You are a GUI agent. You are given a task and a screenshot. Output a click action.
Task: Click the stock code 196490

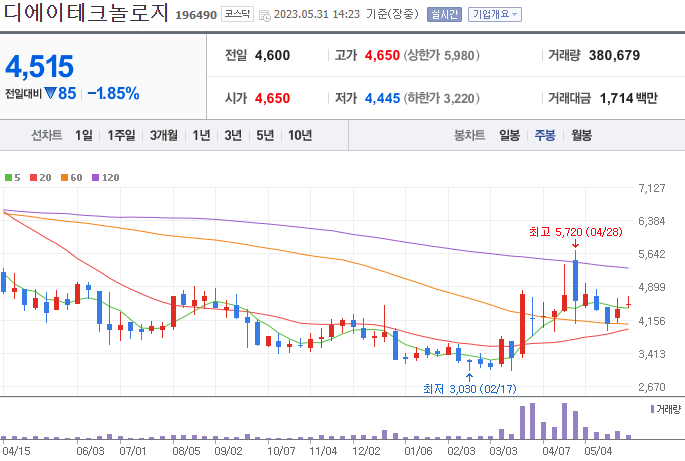pyautogui.click(x=196, y=15)
